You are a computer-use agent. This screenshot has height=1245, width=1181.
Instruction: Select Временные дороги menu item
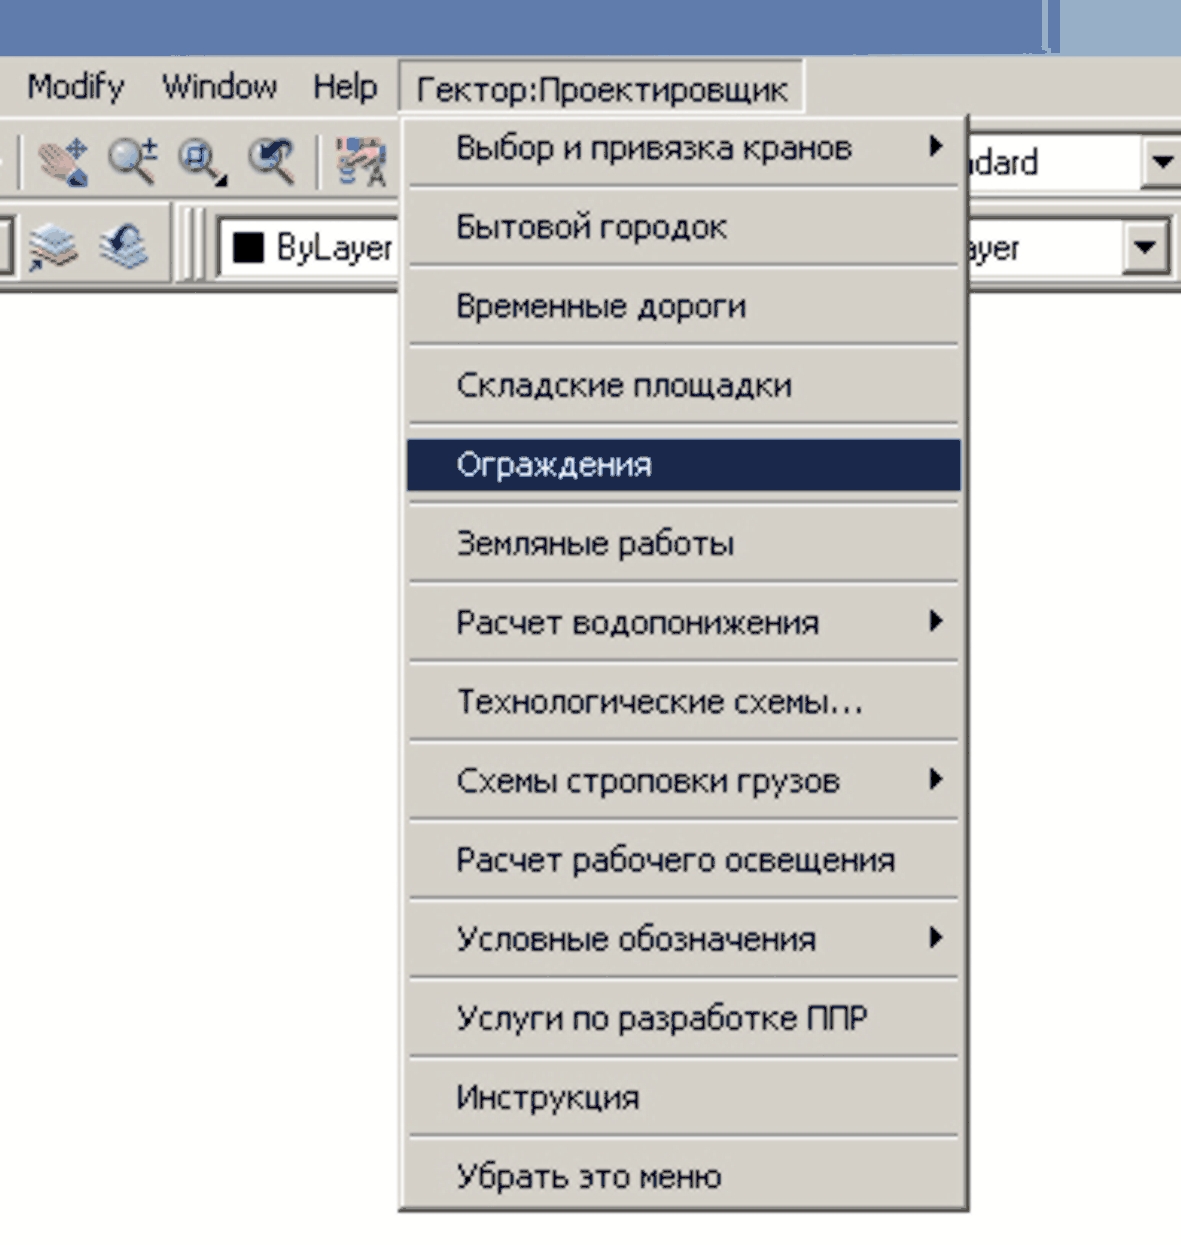click(x=684, y=306)
